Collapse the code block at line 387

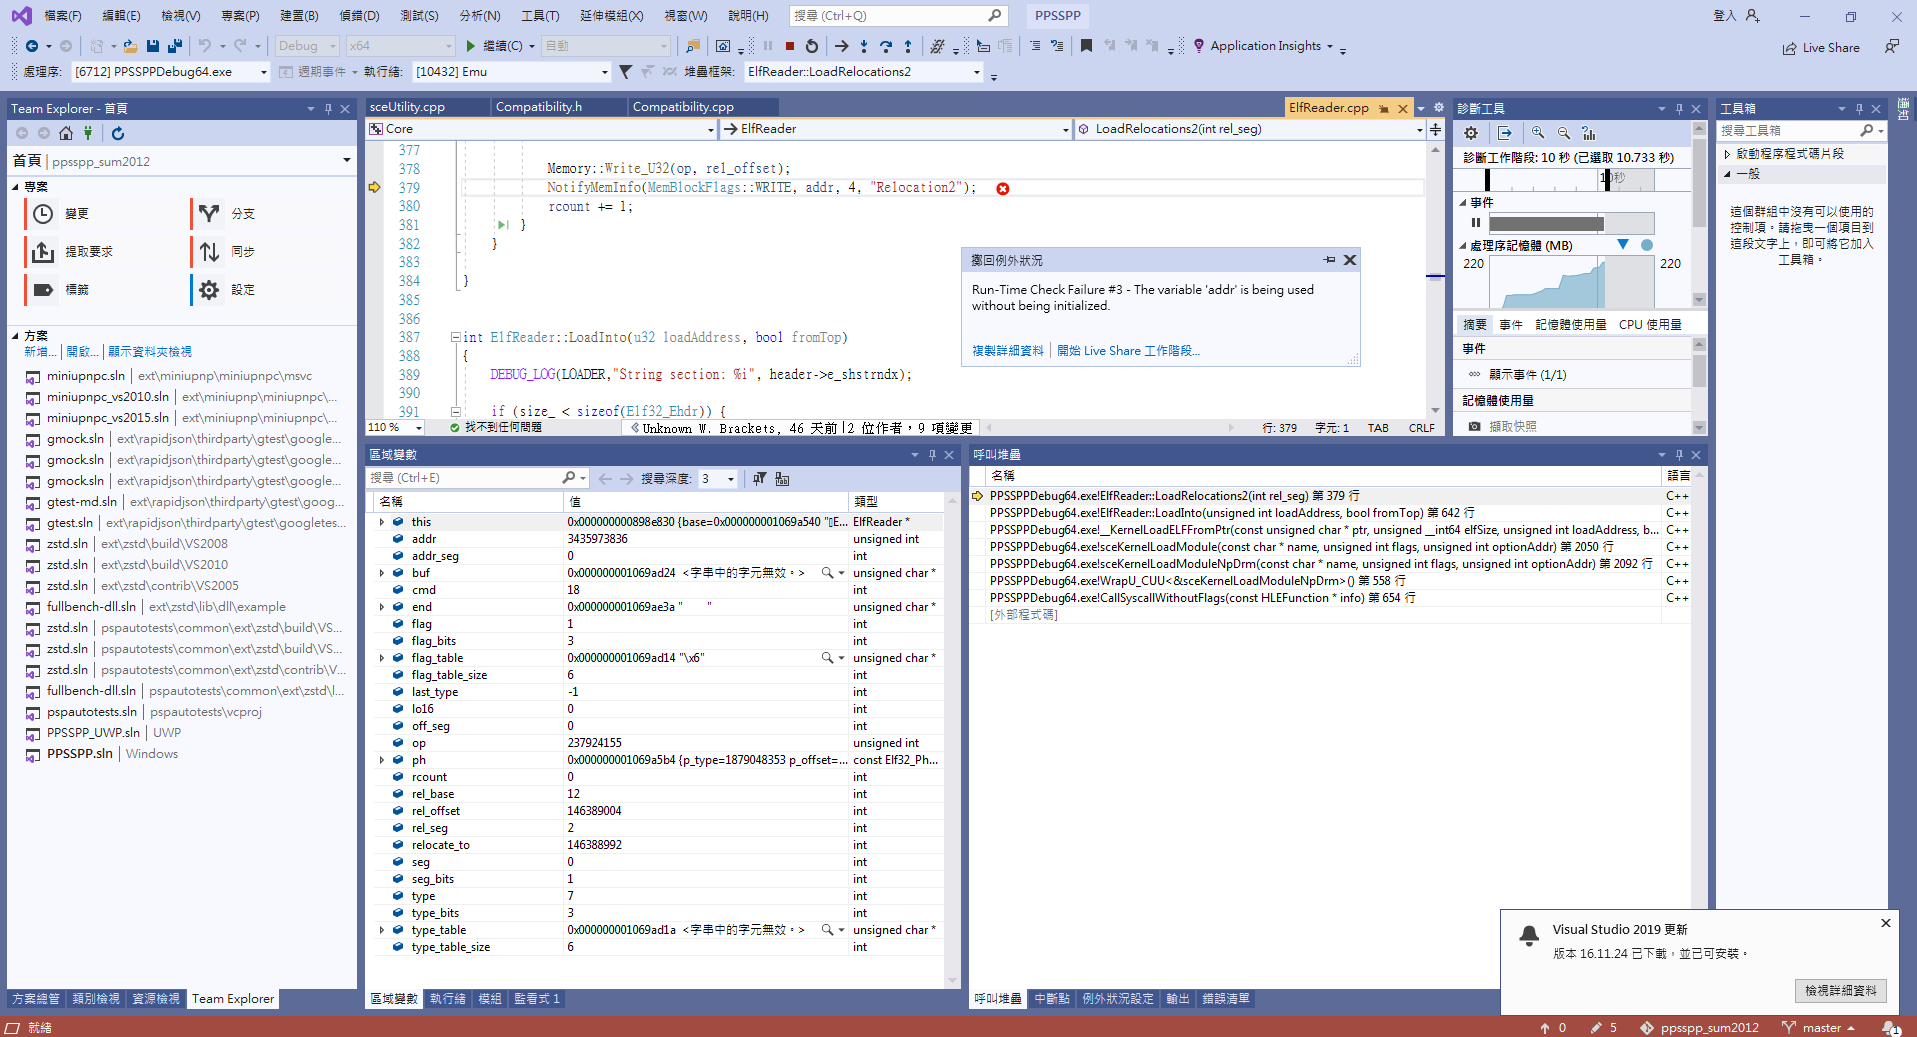pyautogui.click(x=455, y=338)
